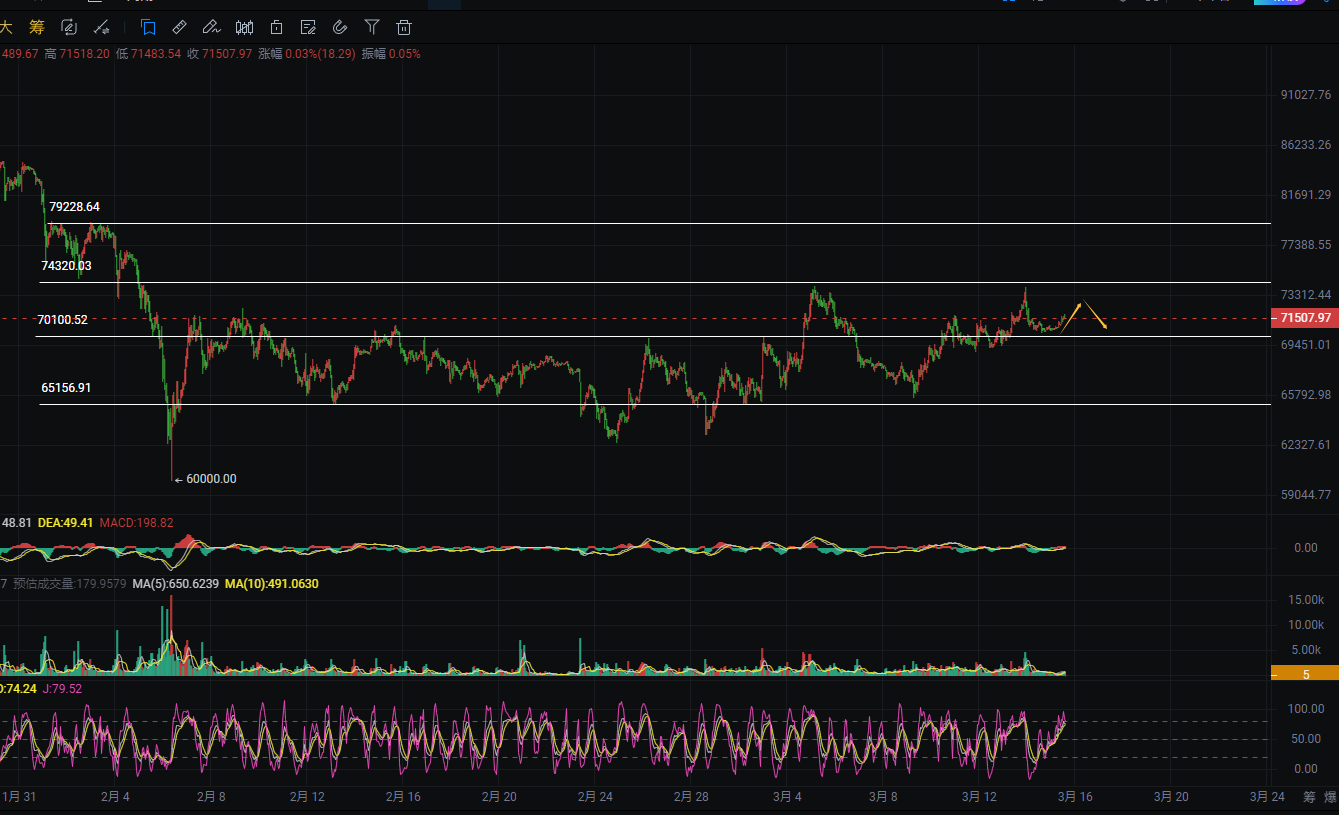The height and width of the screenshot is (815, 1339).
Task: Click the orange volume value marker
Action: pos(1304,674)
